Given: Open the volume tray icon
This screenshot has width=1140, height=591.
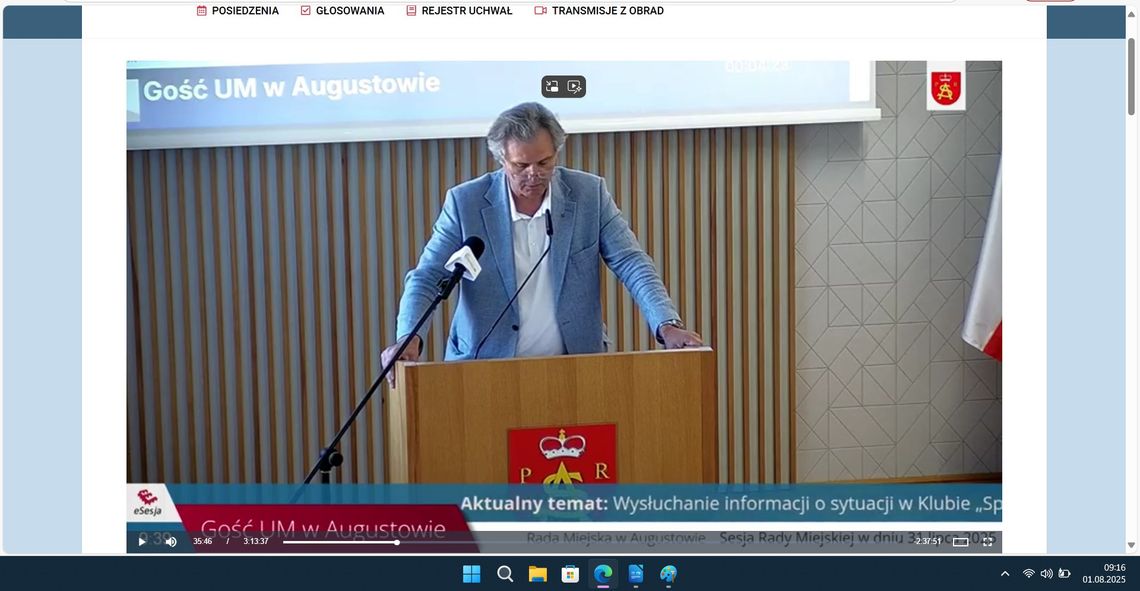Looking at the screenshot, I should [x=1046, y=574].
